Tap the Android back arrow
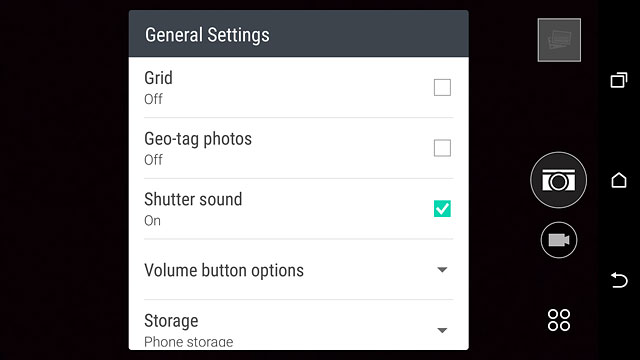Viewport: 640px width, 360px height. pos(619,280)
